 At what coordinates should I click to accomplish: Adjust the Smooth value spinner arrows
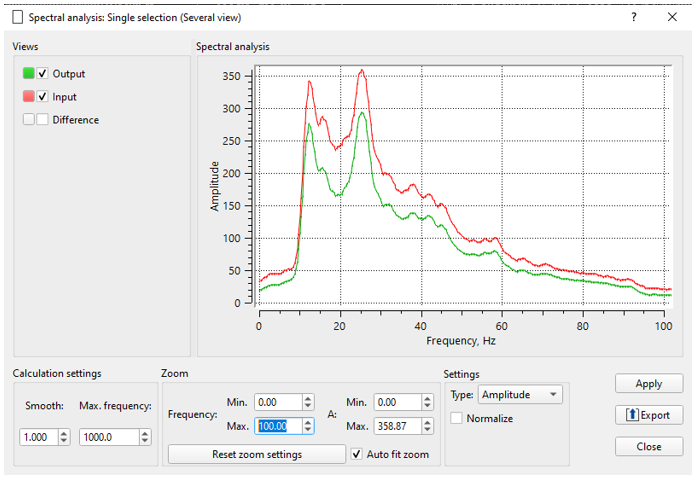(x=65, y=437)
